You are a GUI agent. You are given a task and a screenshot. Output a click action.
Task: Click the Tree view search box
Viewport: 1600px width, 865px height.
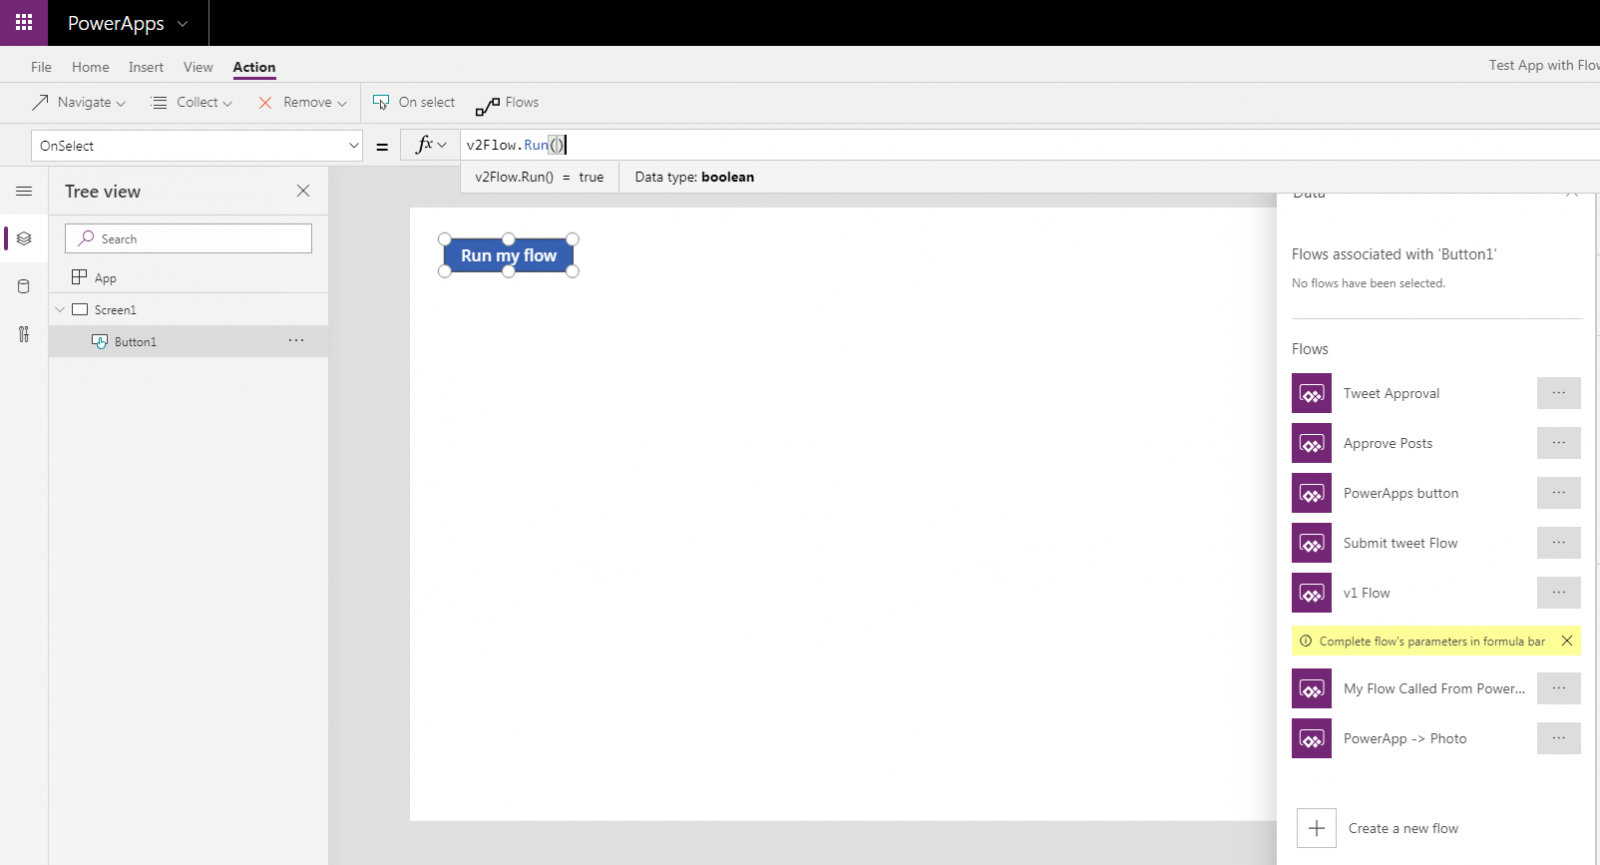click(x=188, y=238)
